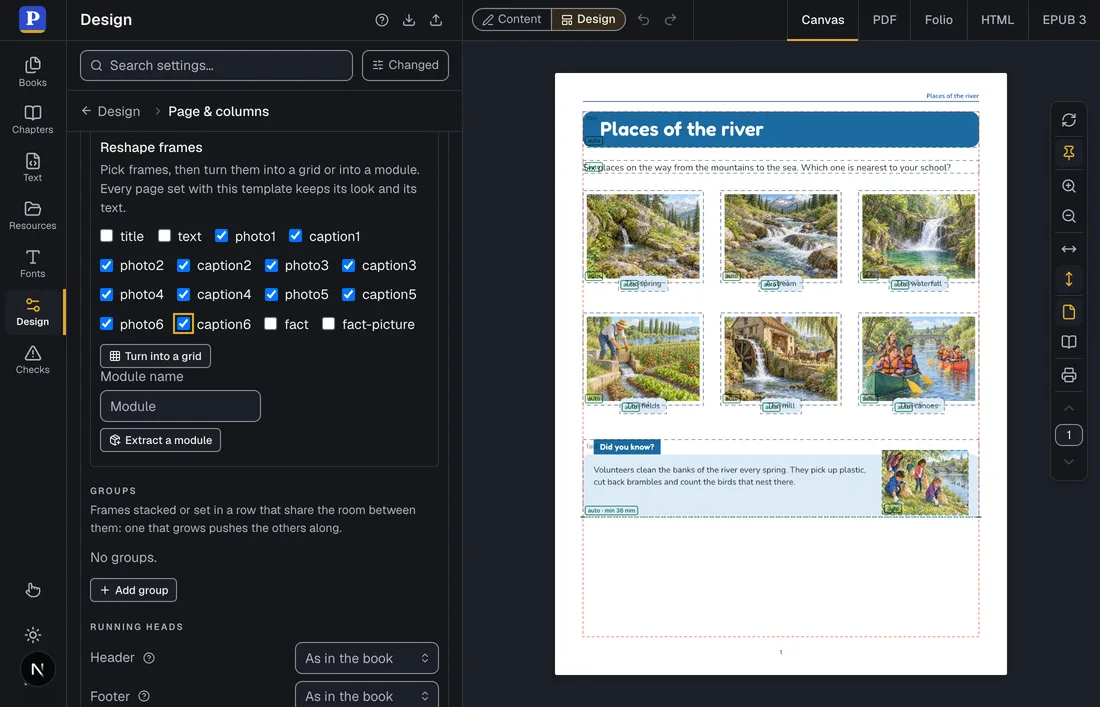The height and width of the screenshot is (707, 1100).
Task: Go to Chapters in the sidebar
Action: tap(32, 120)
